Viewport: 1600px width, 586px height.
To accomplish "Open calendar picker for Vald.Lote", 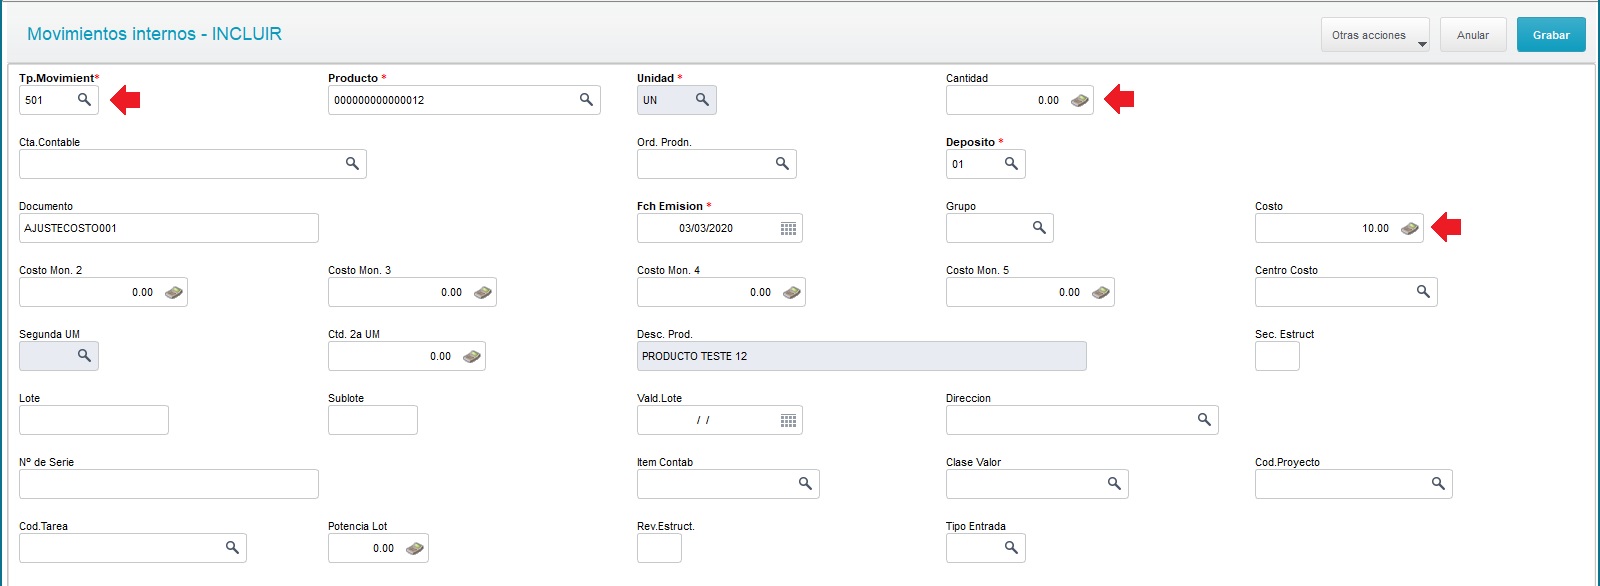I will pos(788,420).
